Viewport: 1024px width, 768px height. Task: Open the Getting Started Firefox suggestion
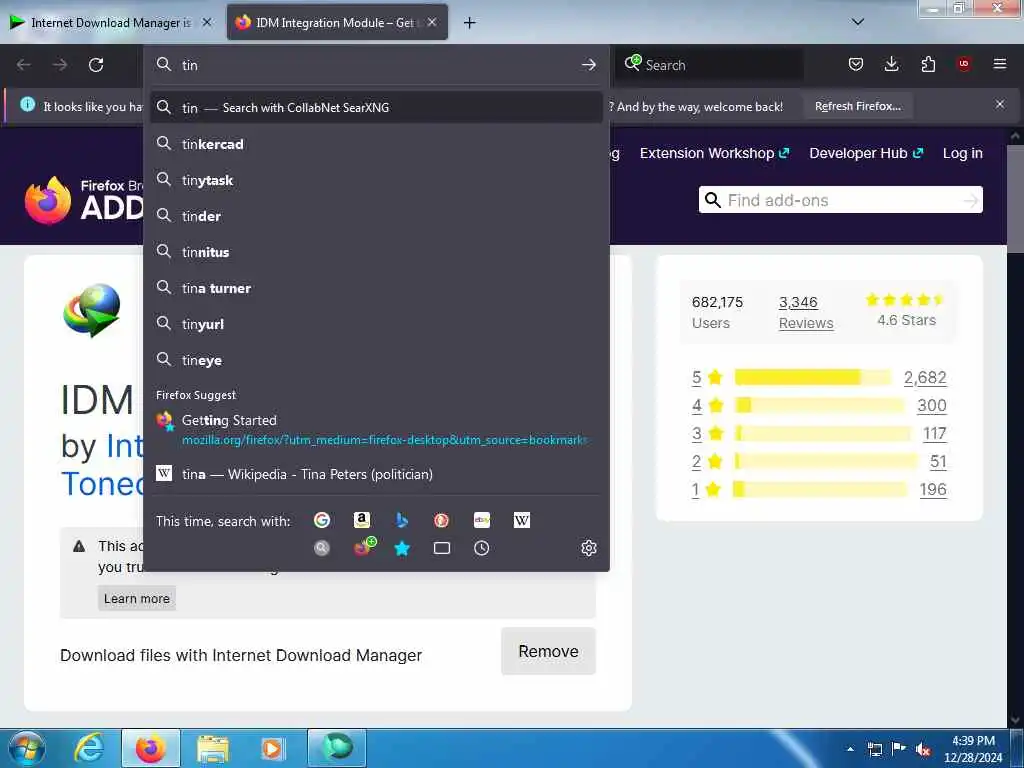tap(376, 430)
